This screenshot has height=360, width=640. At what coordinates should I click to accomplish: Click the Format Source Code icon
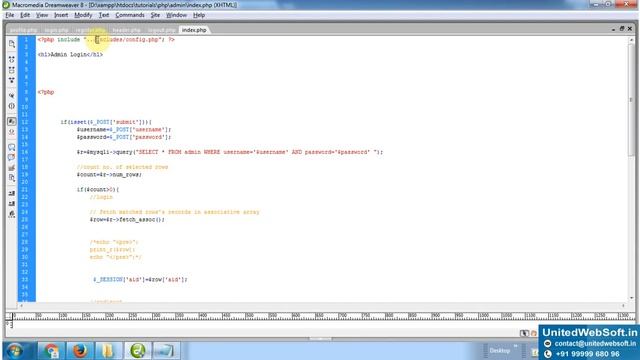(x=11, y=214)
